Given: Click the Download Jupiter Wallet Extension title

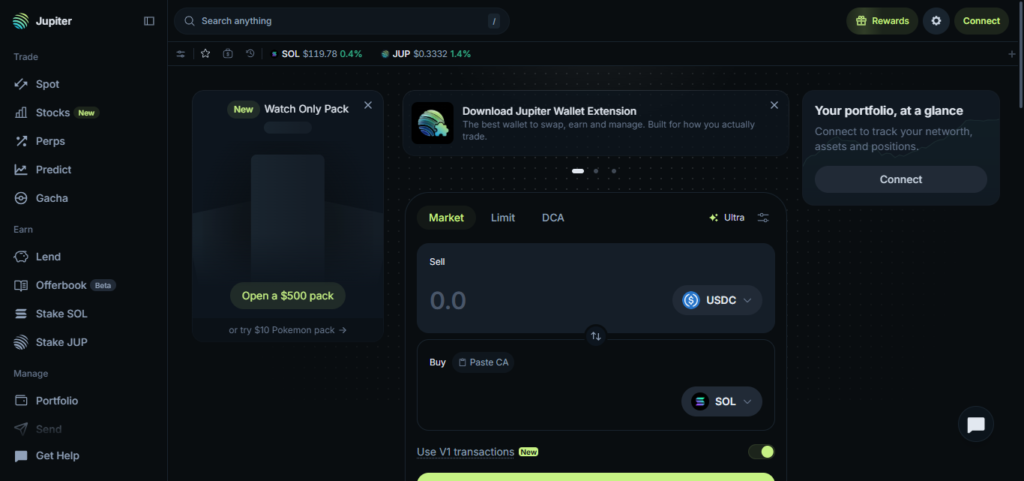Looking at the screenshot, I should click(549, 111).
